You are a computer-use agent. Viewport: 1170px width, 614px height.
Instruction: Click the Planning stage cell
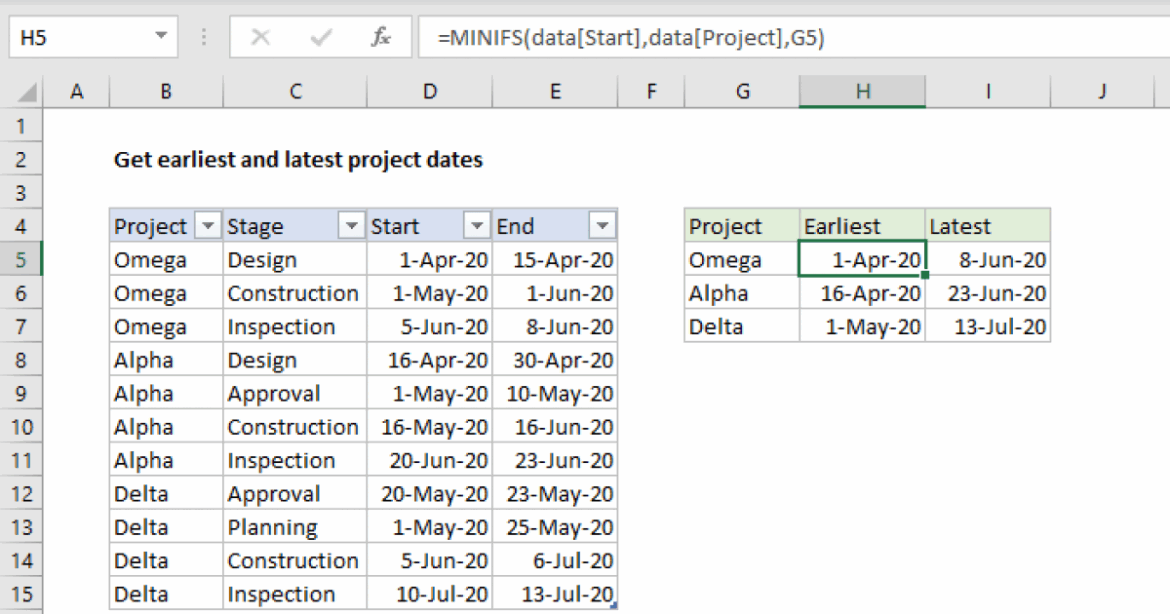(x=295, y=527)
